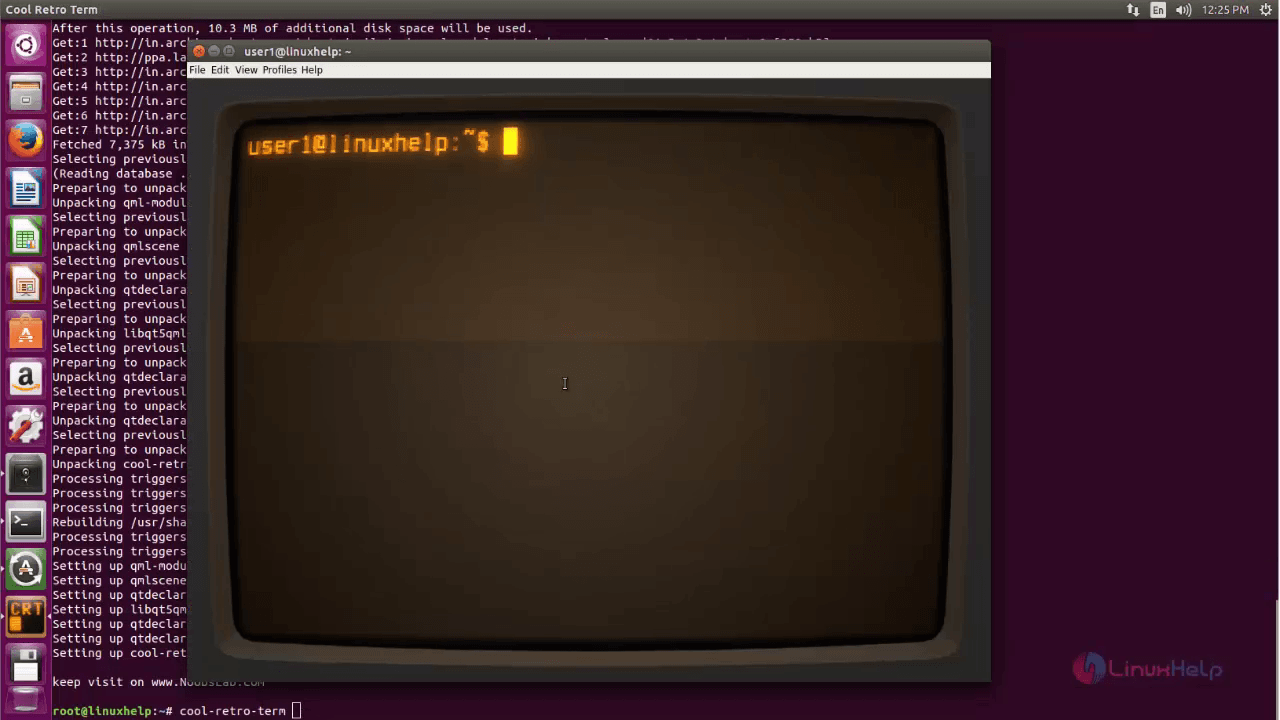Open the Edit menu in Cool Retro Term
The height and width of the screenshot is (720, 1280).
[x=220, y=70]
